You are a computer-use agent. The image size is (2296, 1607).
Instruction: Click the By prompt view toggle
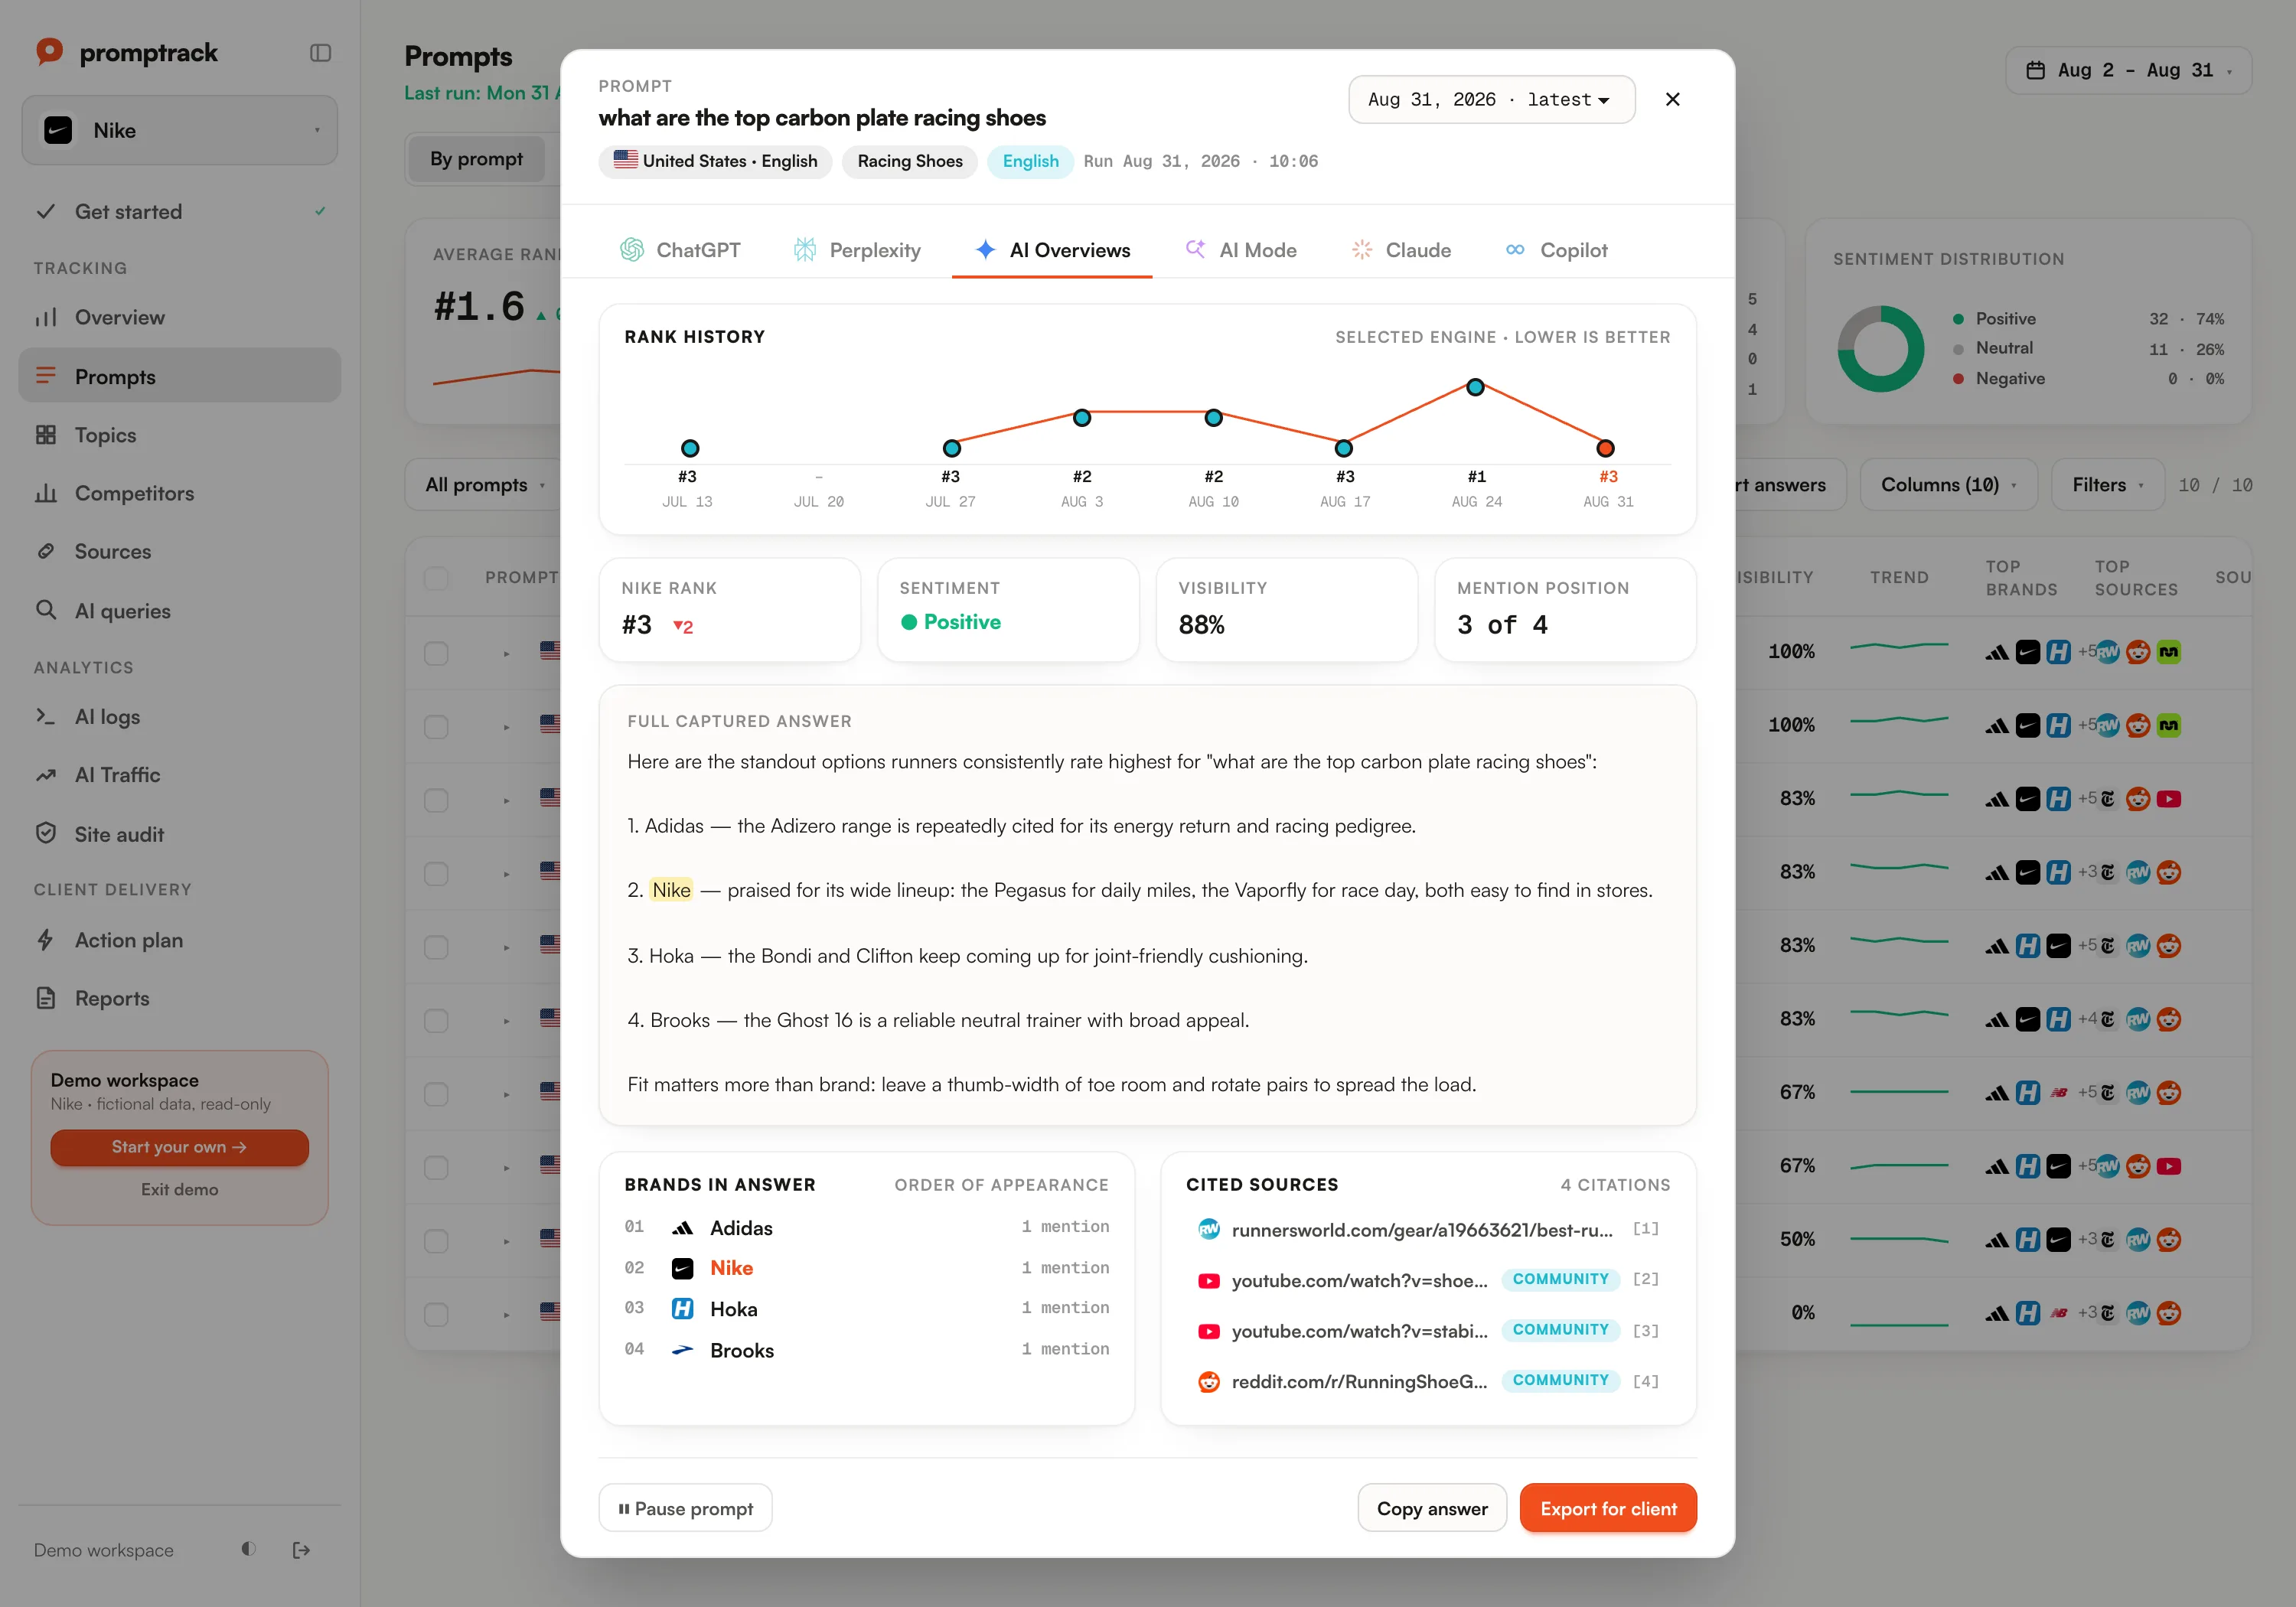point(476,159)
